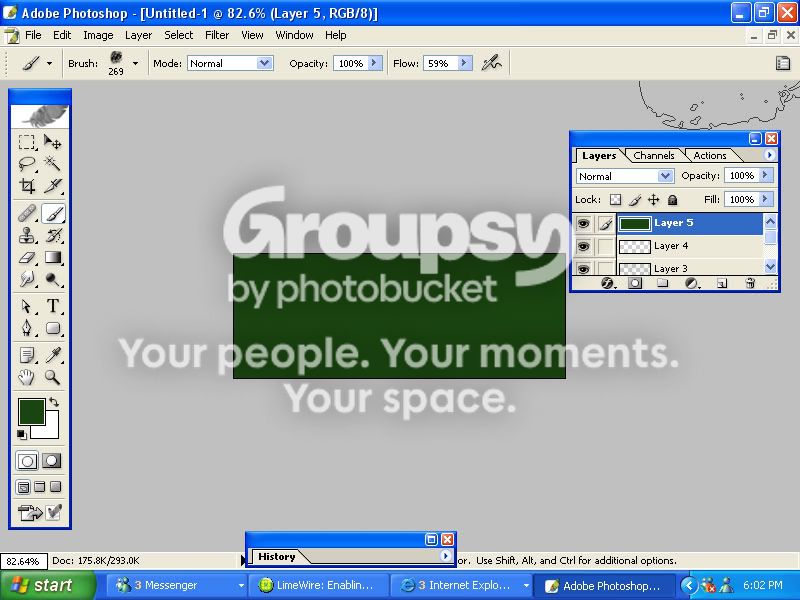Open the Image menu
Screen dimensions: 800x600
[x=98, y=35]
